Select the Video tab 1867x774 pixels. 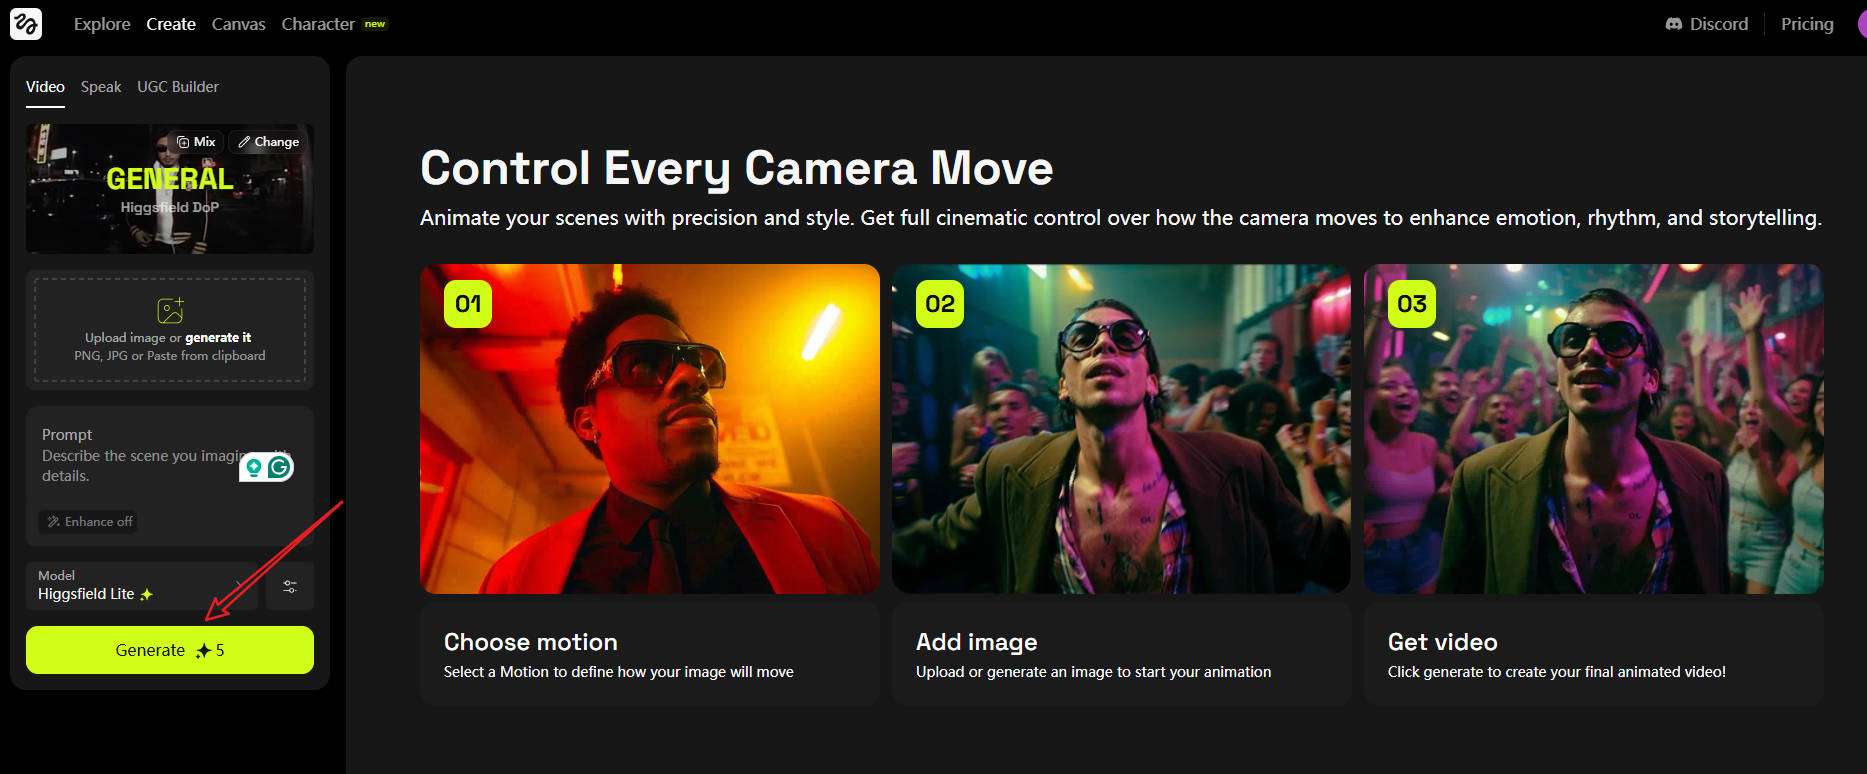[45, 87]
